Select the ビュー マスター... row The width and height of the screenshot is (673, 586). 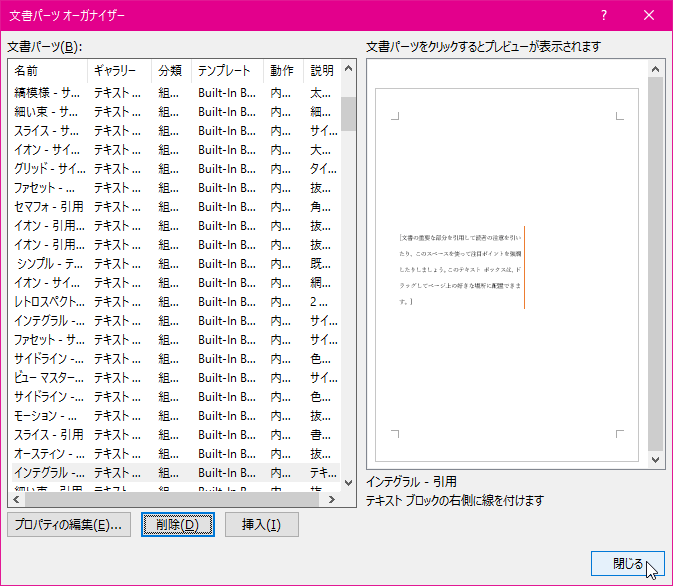pos(176,378)
